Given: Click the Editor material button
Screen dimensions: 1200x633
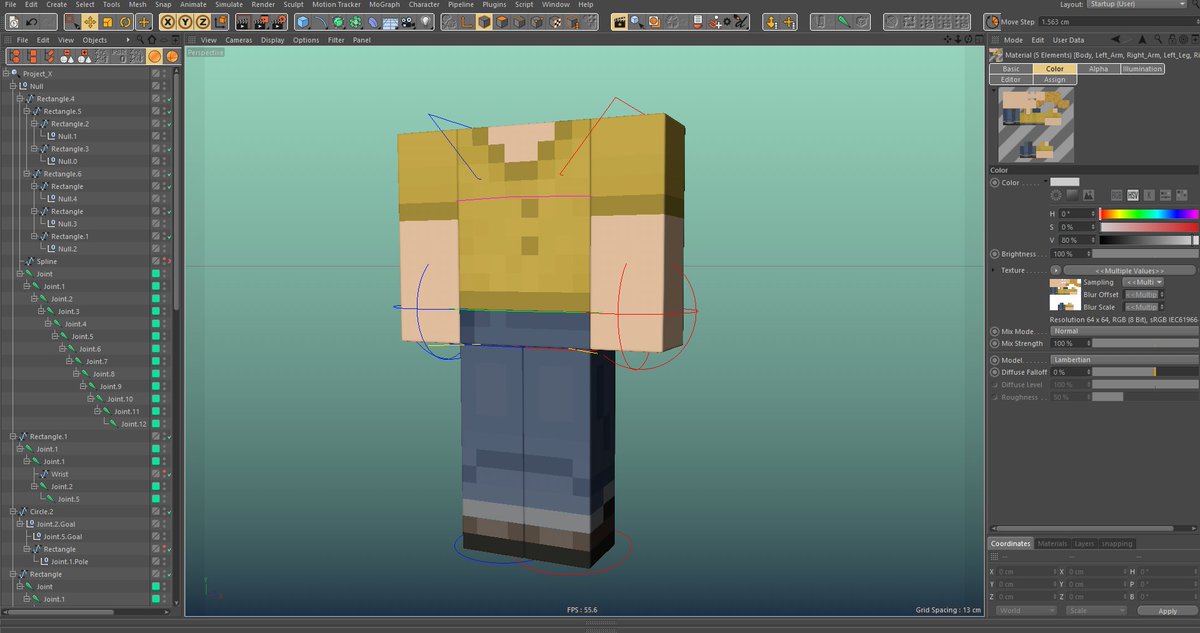Looking at the screenshot, I should point(1011,79).
